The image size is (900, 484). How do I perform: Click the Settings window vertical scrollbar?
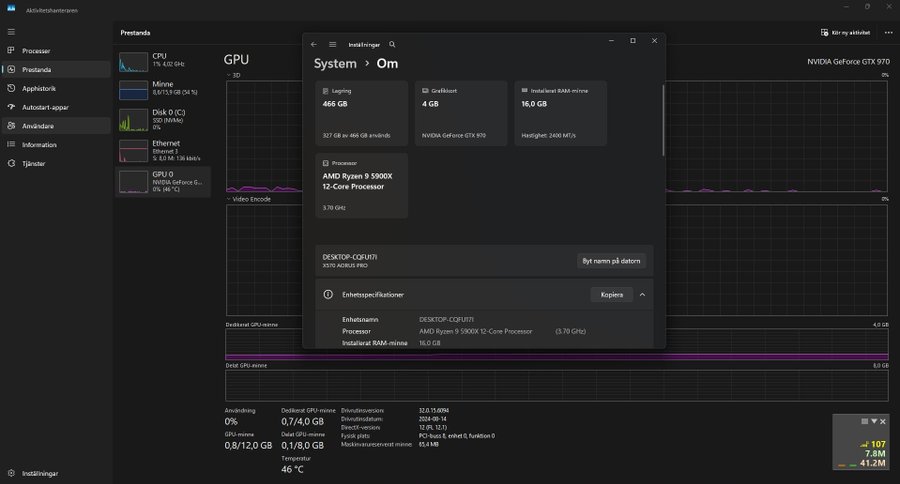point(663,120)
